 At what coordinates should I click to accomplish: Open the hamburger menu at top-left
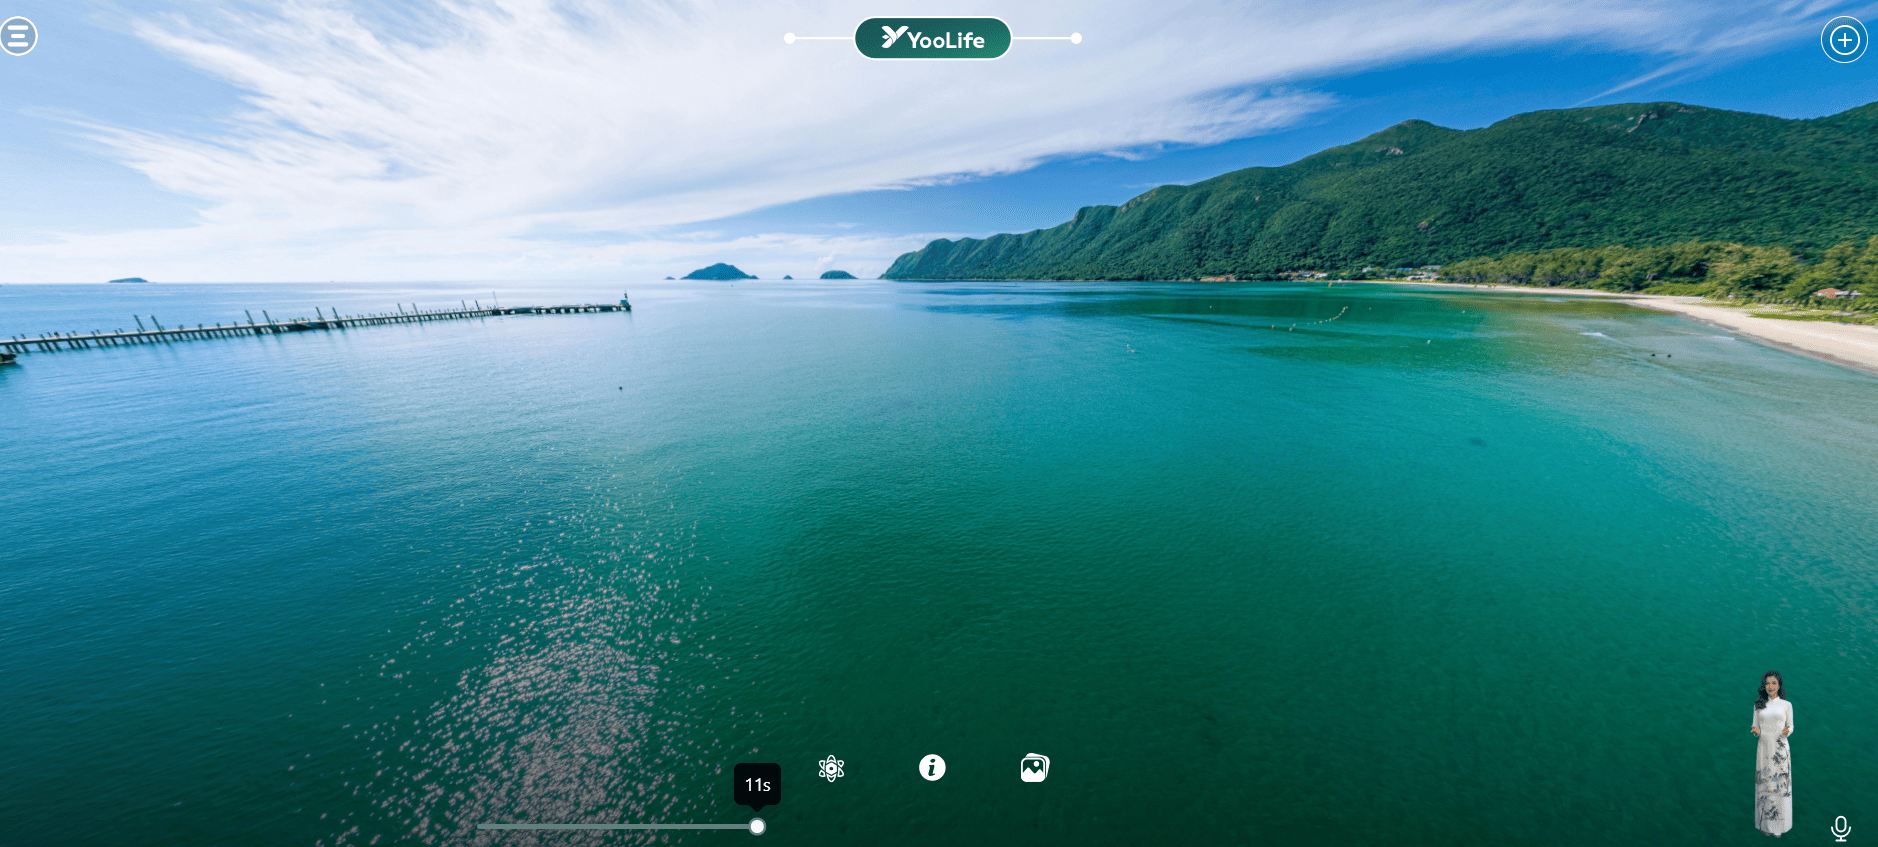point(18,37)
